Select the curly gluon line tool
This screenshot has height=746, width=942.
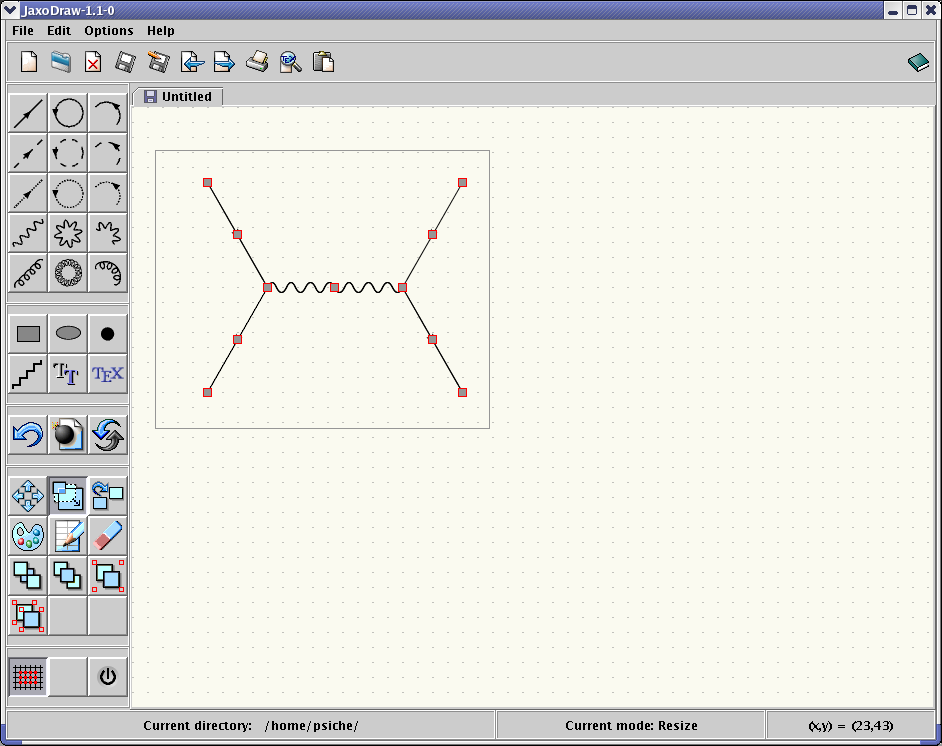coord(28,273)
